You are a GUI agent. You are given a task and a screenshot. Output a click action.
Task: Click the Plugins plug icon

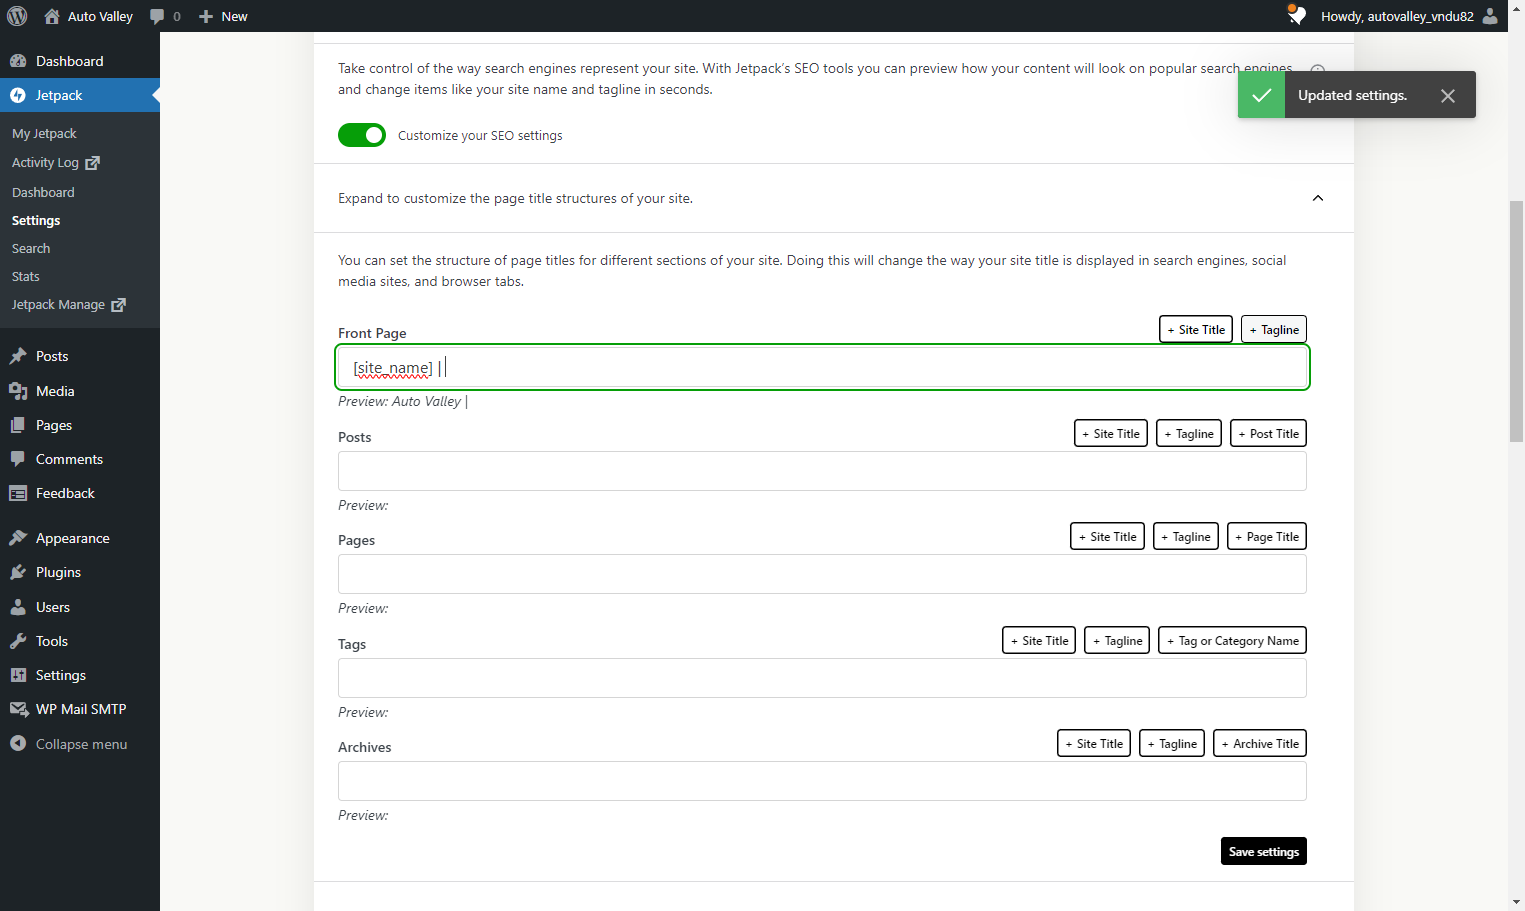[18, 572]
